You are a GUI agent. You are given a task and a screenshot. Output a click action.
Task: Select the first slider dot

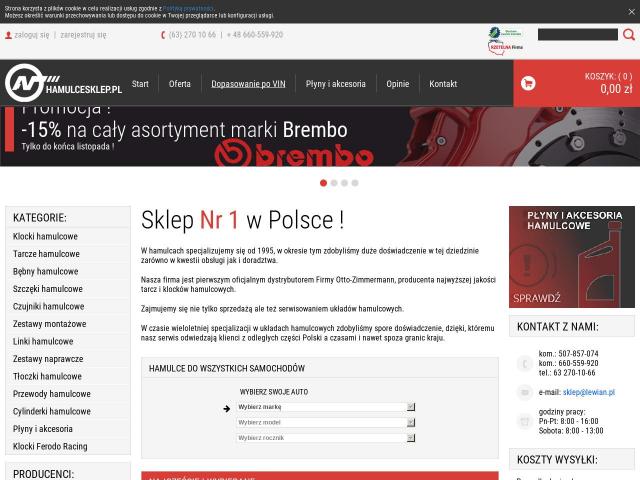pos(323,183)
